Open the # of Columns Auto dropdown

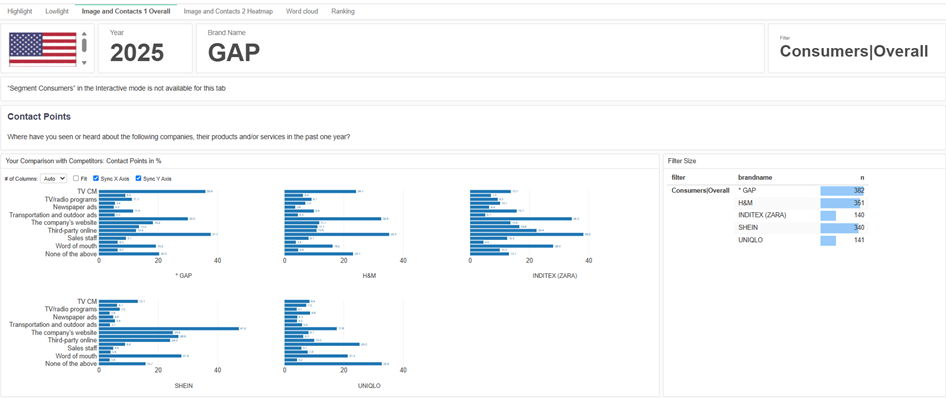(x=53, y=178)
